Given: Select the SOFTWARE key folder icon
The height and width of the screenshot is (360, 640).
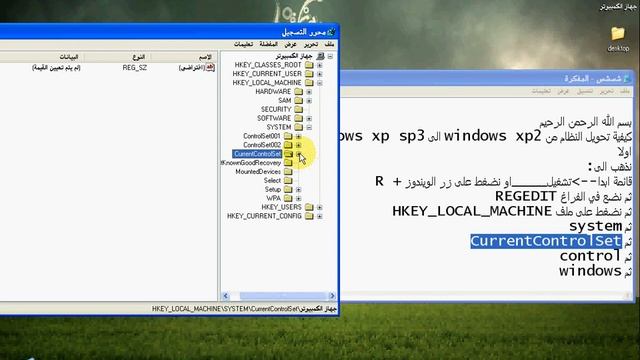Looking at the screenshot, I should pos(299,118).
